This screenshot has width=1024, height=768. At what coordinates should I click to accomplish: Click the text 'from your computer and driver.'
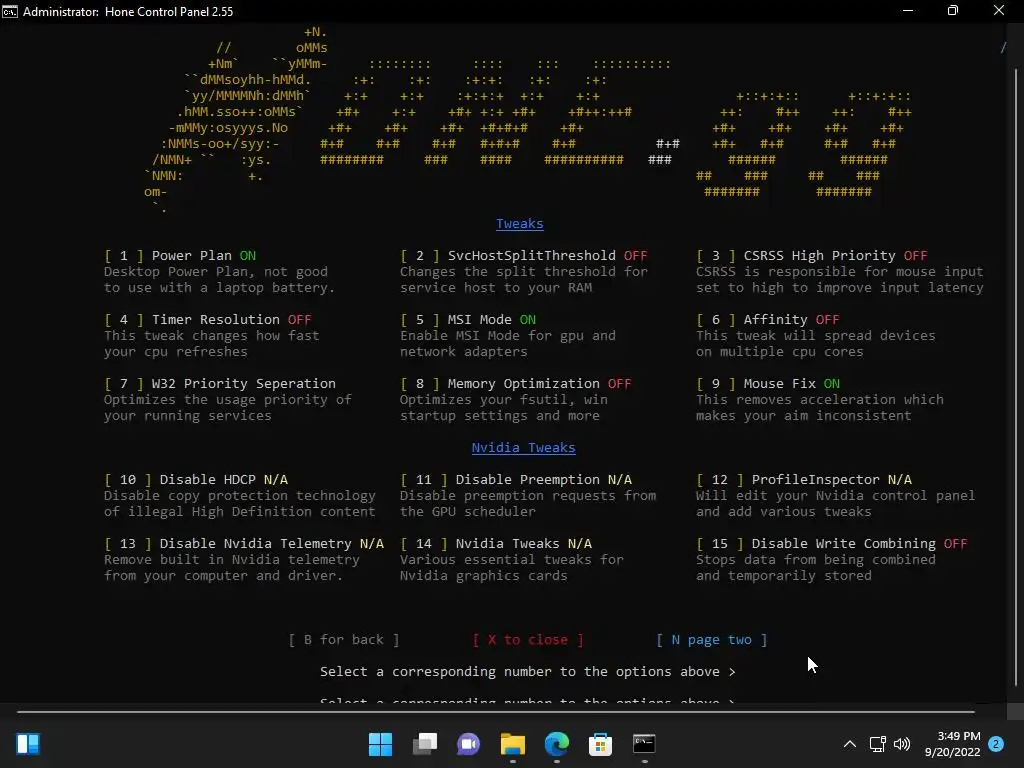[x=223, y=575]
